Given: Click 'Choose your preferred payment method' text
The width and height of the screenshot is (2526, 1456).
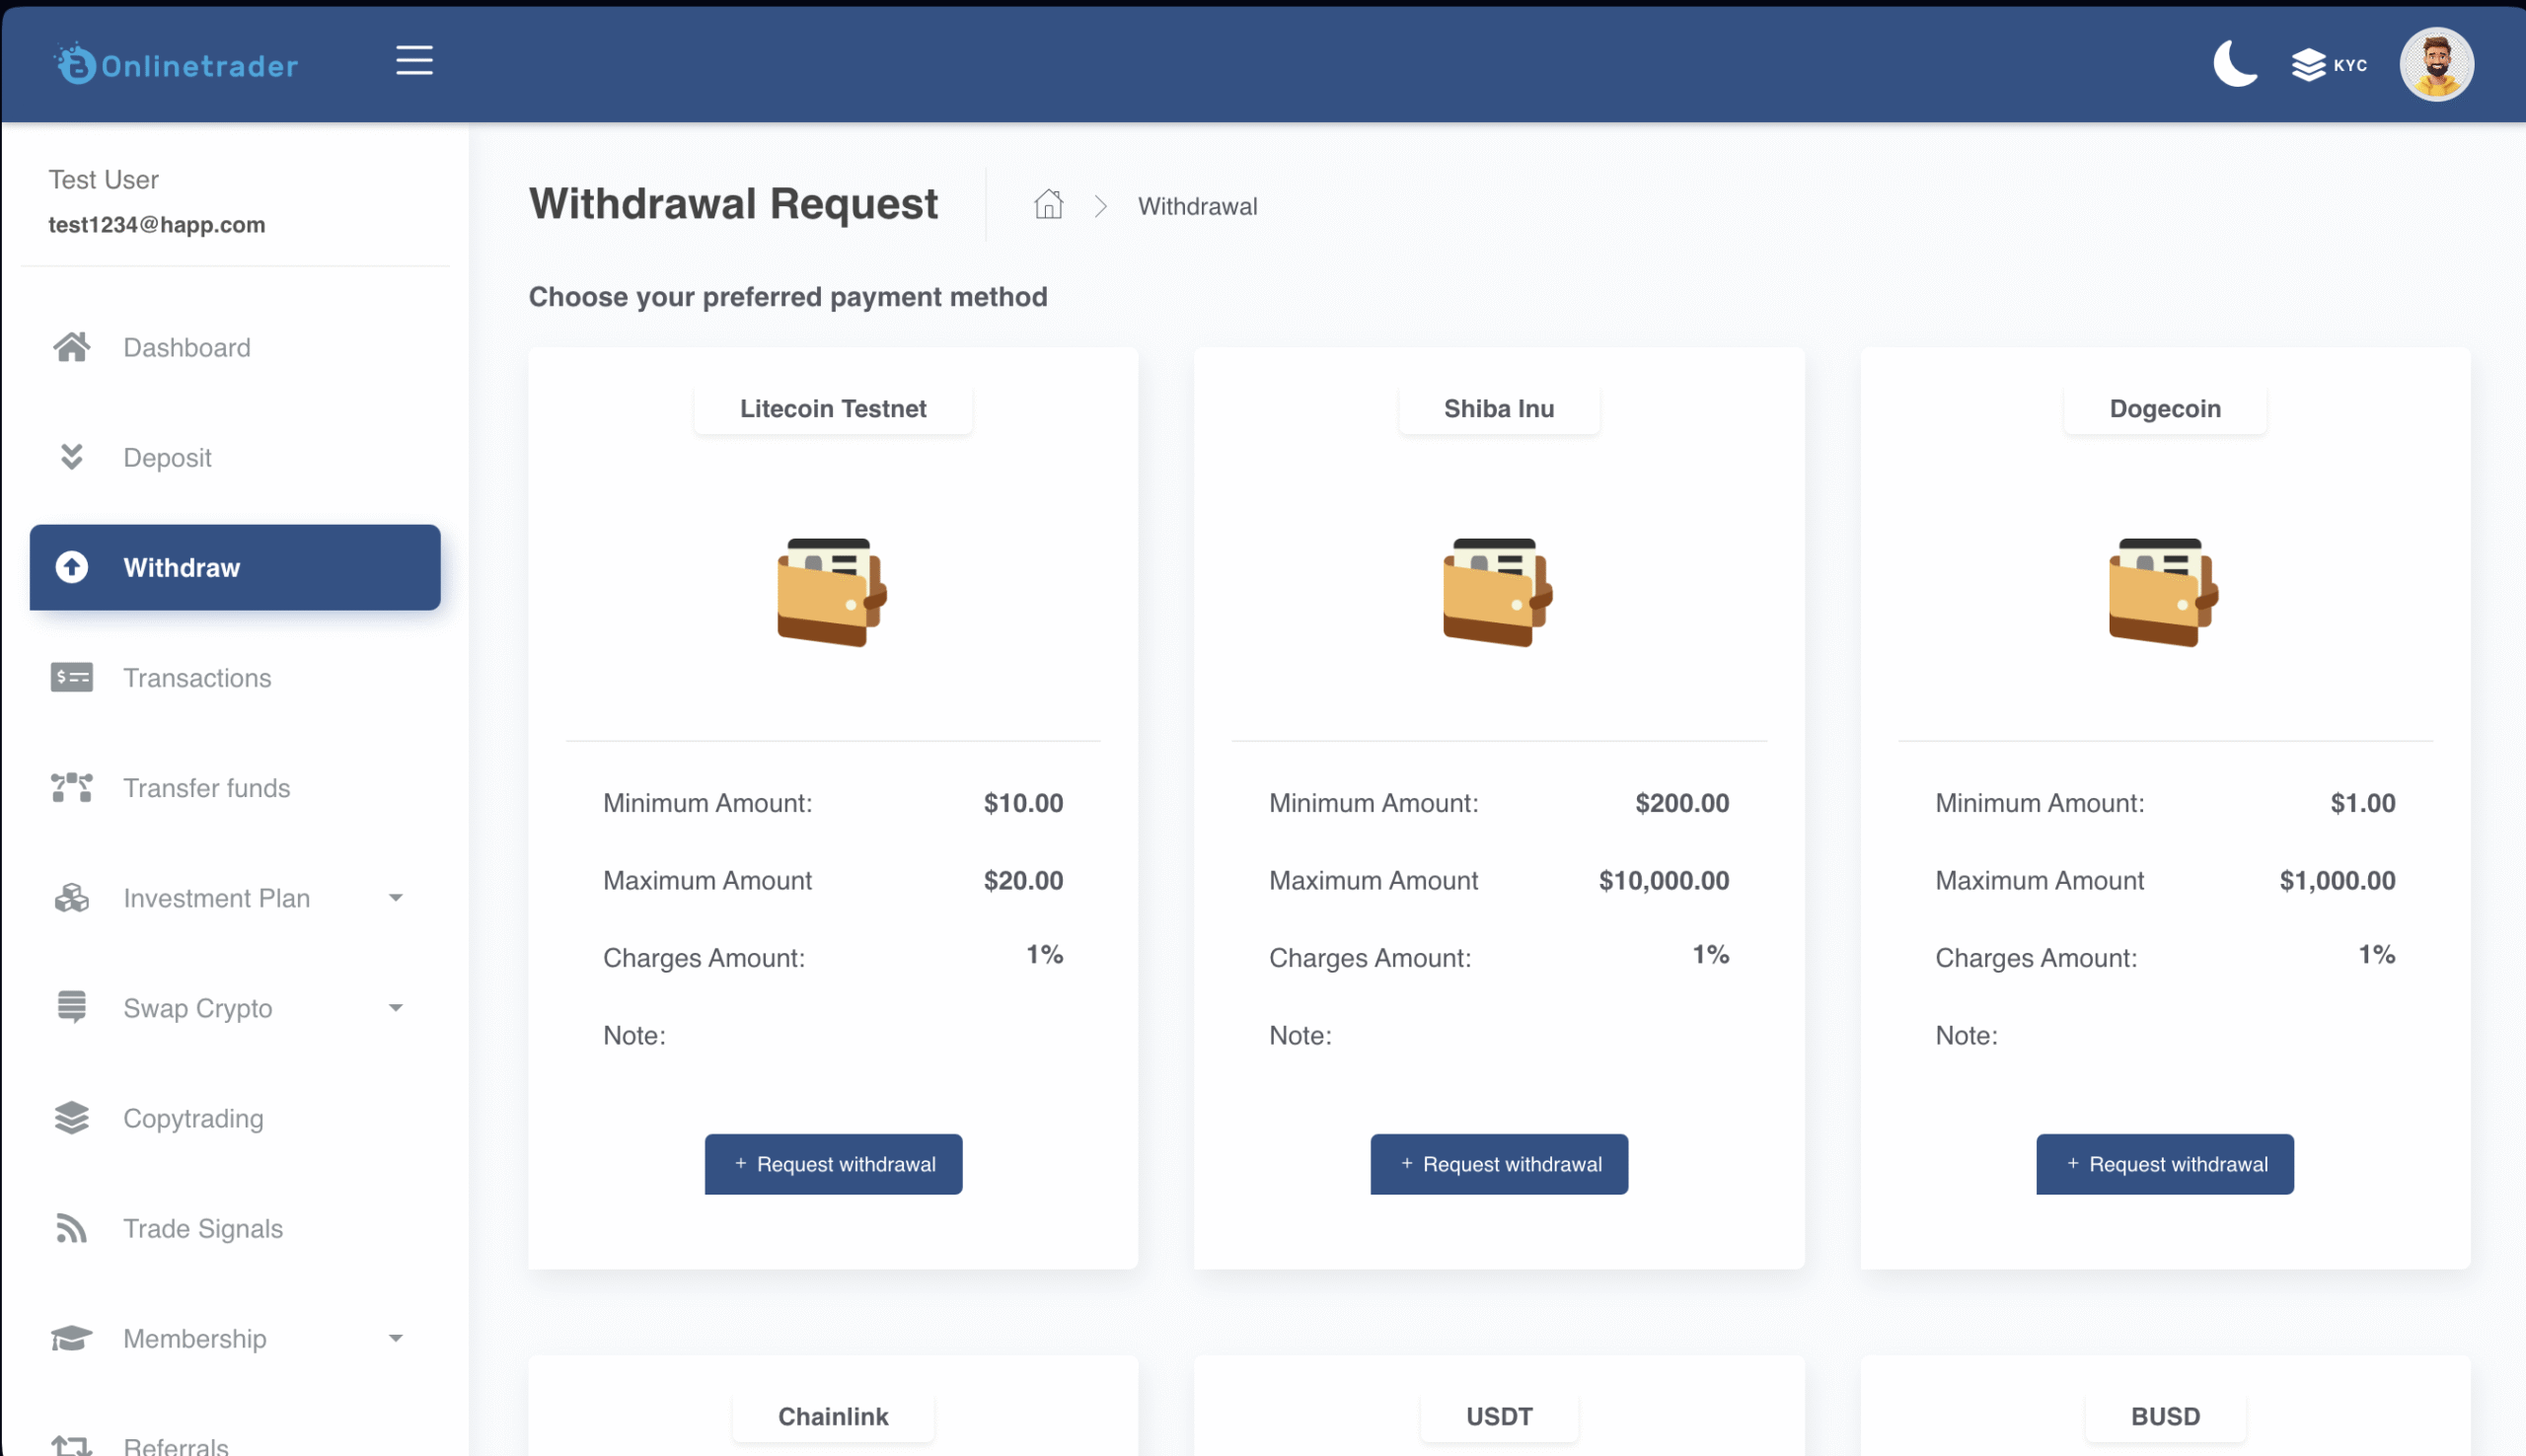Looking at the screenshot, I should pyautogui.click(x=787, y=296).
